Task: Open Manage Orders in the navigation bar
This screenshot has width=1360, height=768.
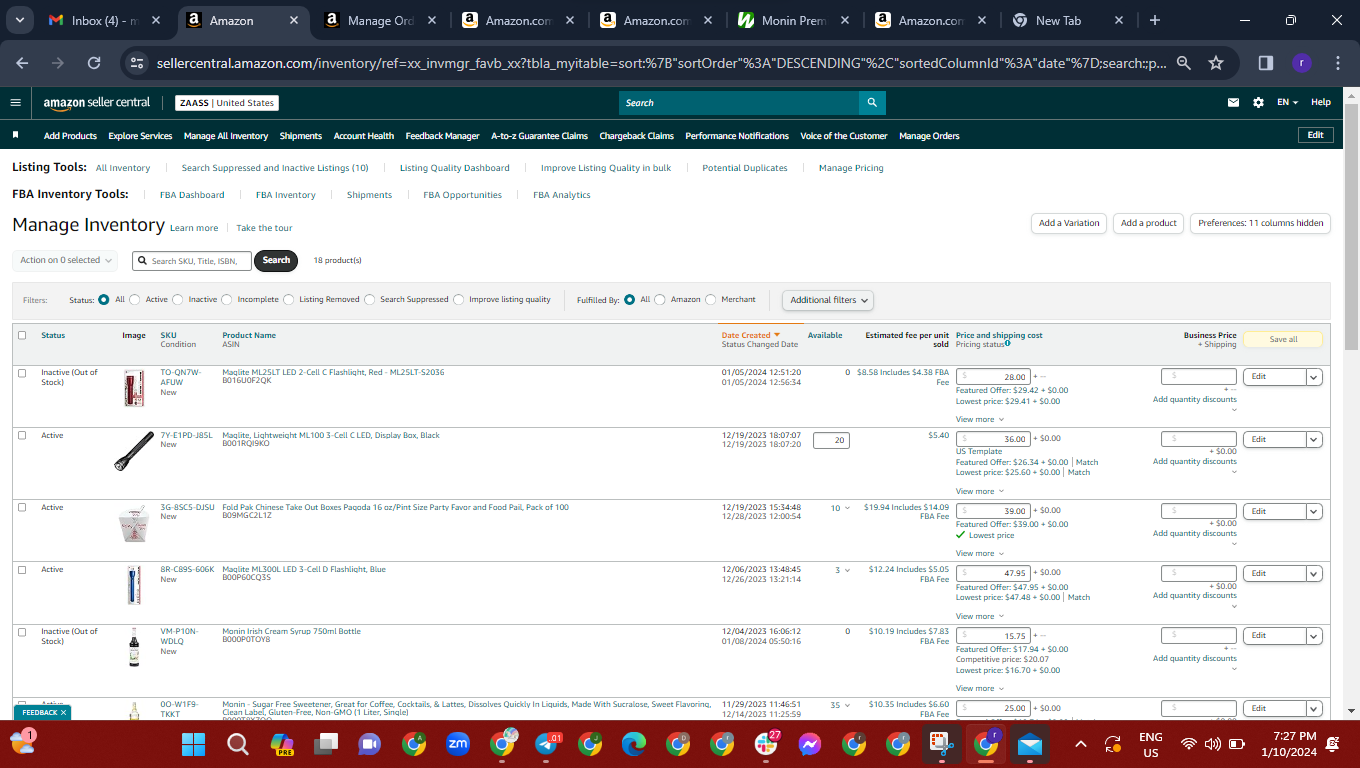Action: [929, 136]
